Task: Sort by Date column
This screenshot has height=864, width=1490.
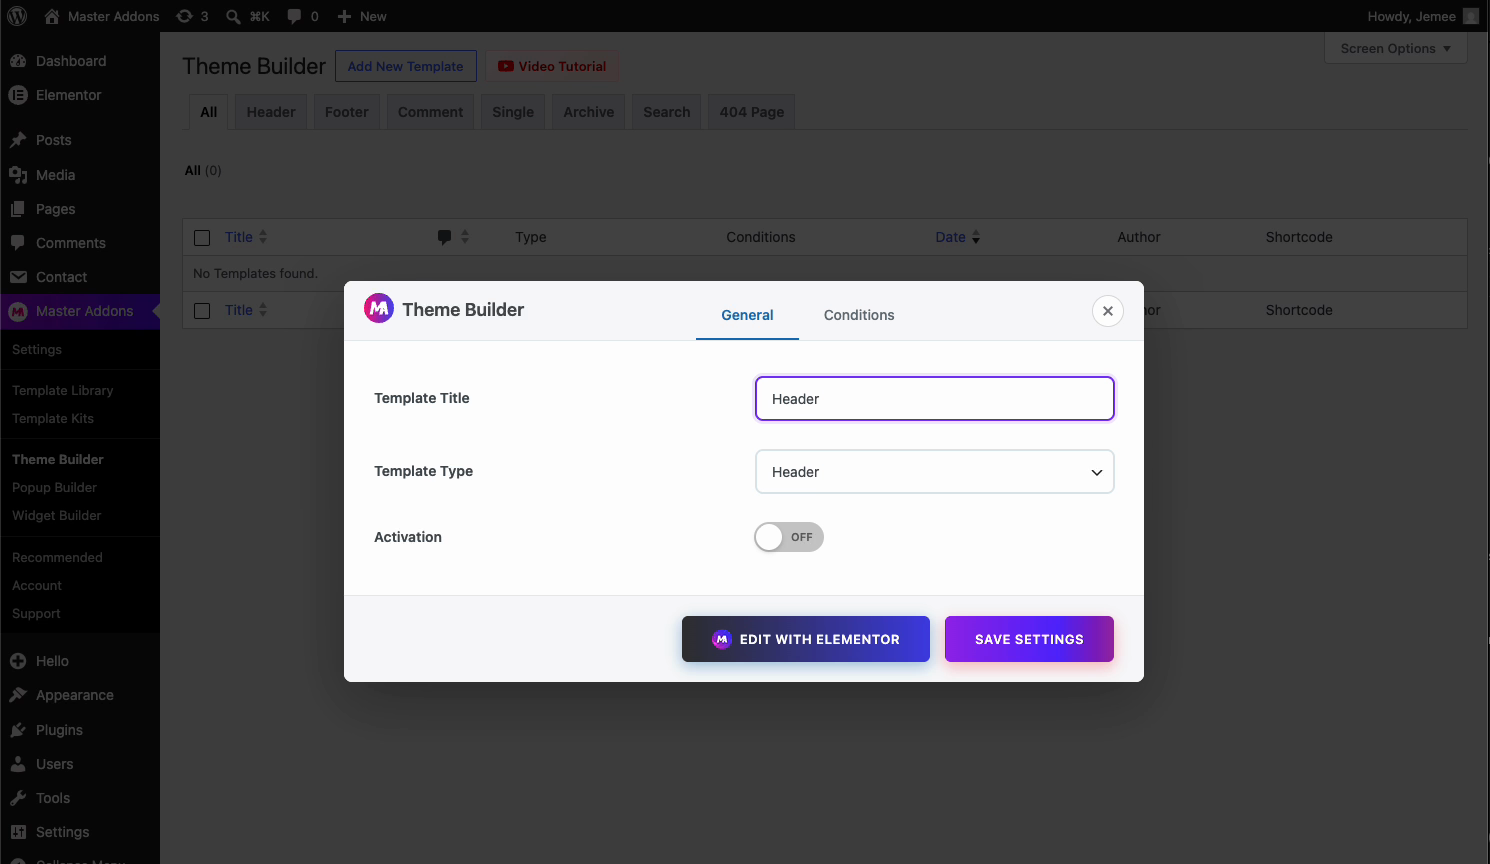Action: click(x=958, y=237)
